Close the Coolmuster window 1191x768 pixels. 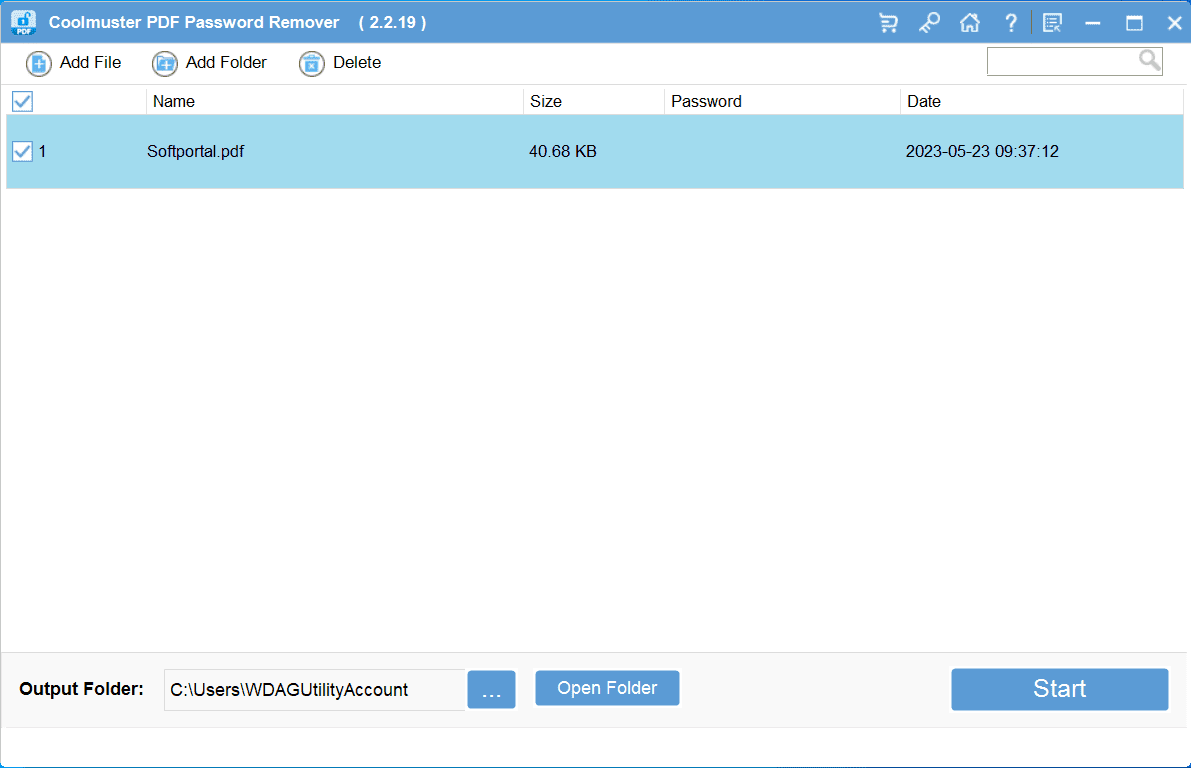1174,23
